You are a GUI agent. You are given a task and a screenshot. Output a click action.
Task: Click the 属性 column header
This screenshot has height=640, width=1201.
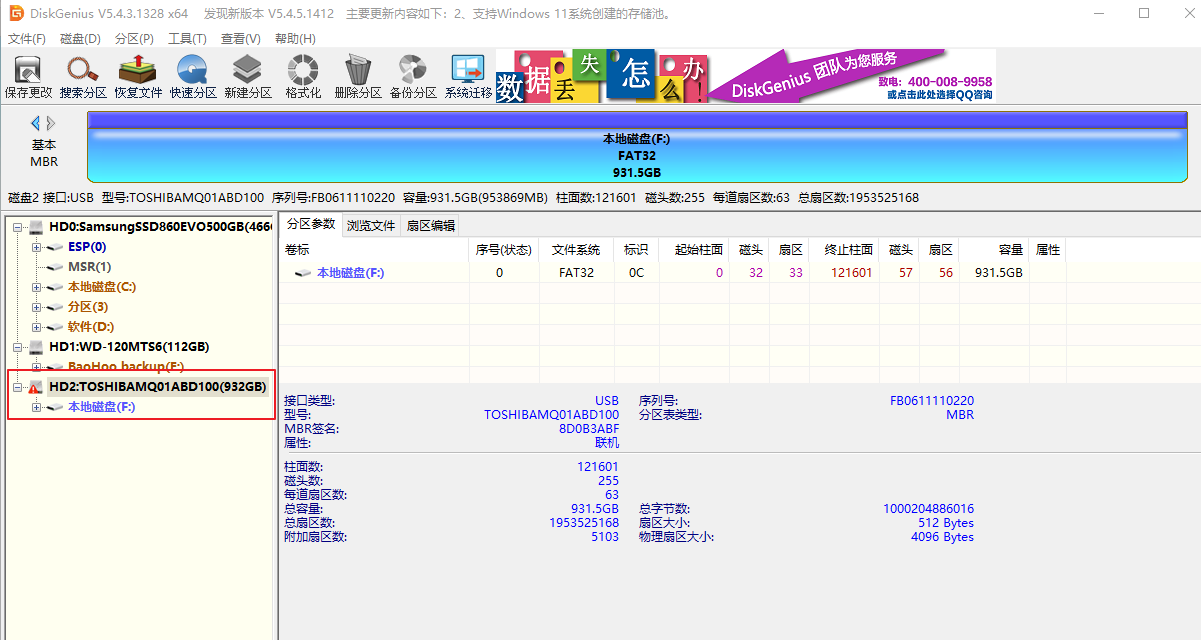pyautogui.click(x=1048, y=250)
